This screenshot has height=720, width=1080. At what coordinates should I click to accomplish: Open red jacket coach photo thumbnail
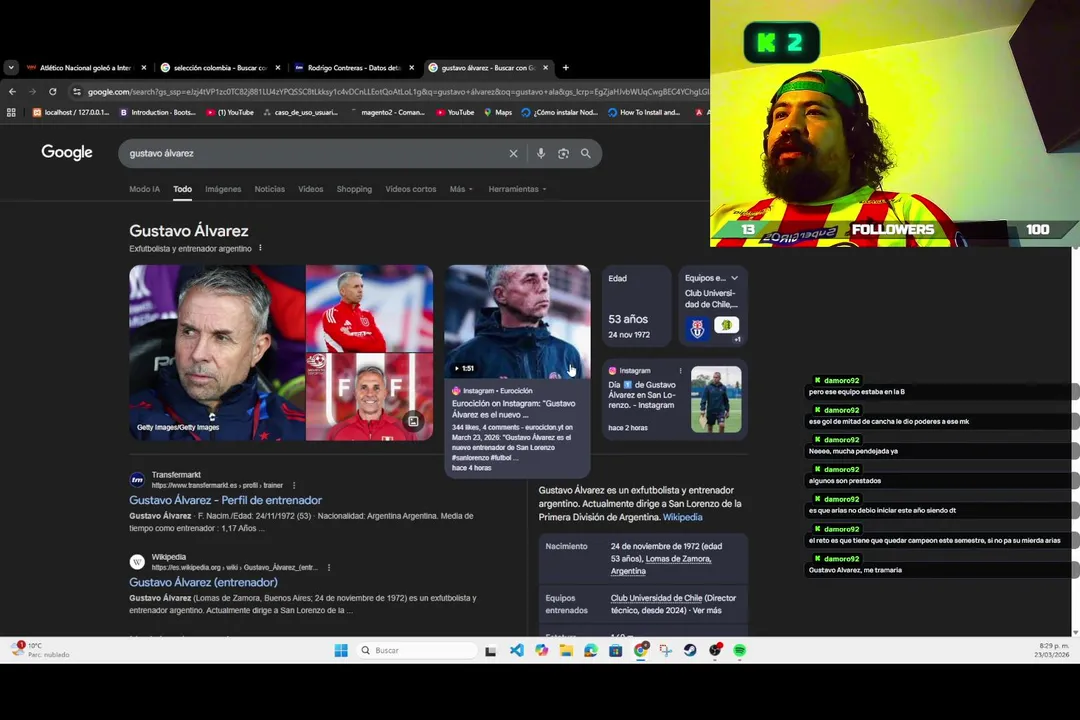click(x=369, y=308)
